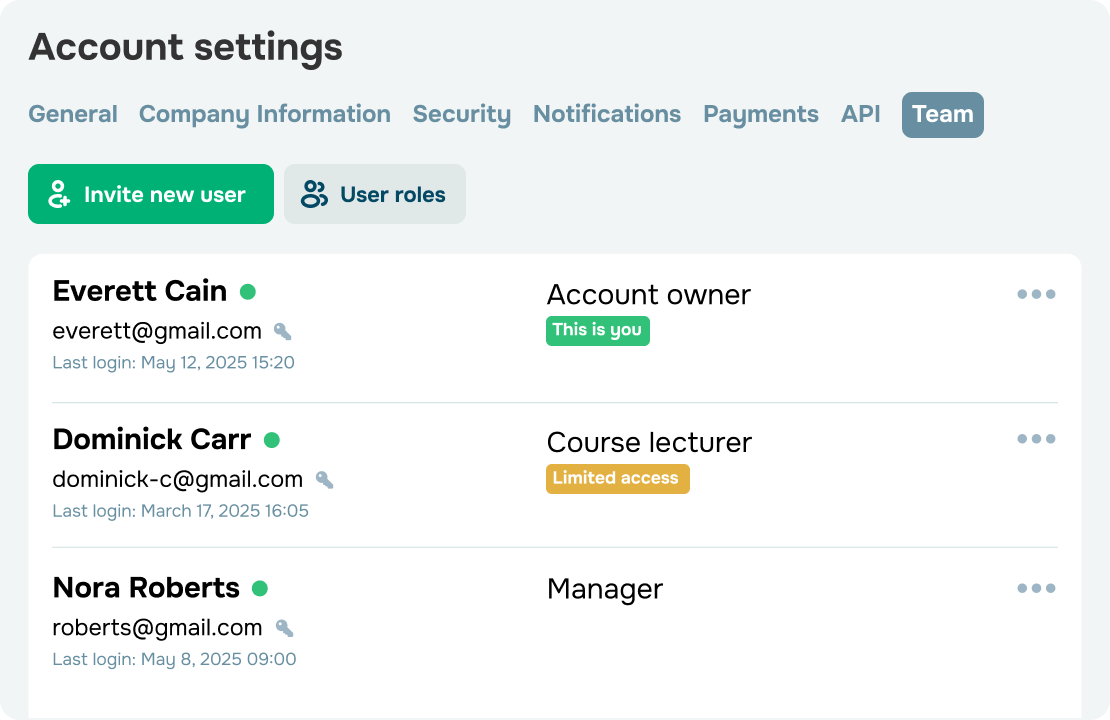Open User roles settings

375,194
